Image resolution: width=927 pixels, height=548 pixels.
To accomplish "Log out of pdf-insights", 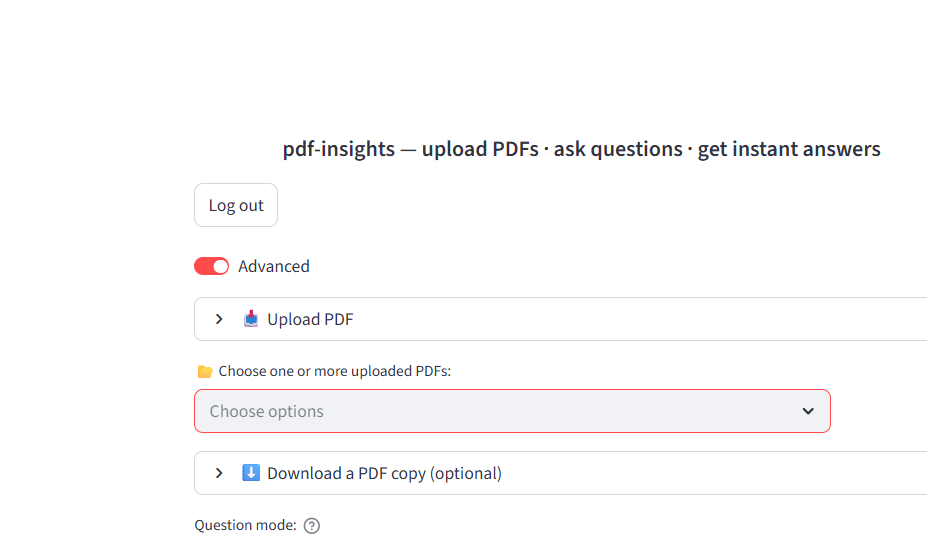I will pos(236,205).
